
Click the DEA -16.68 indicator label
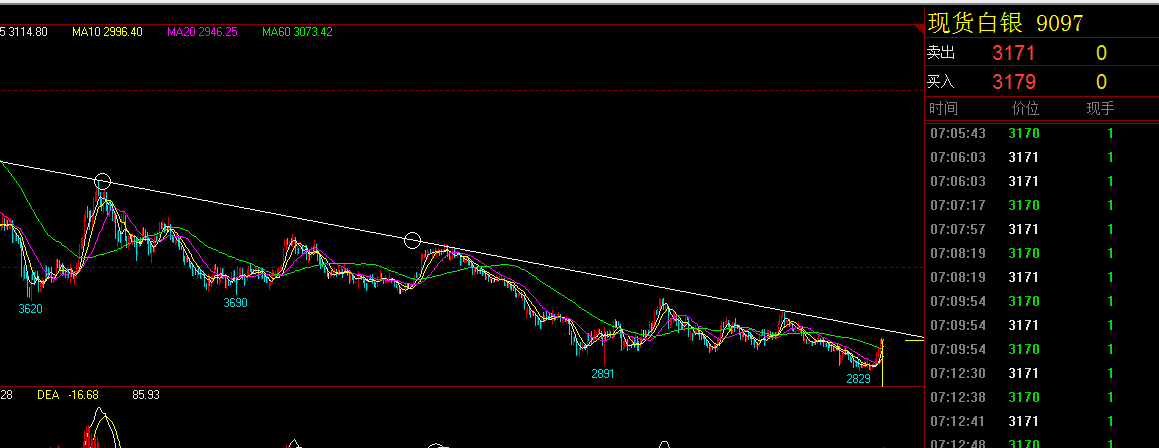coord(68,395)
